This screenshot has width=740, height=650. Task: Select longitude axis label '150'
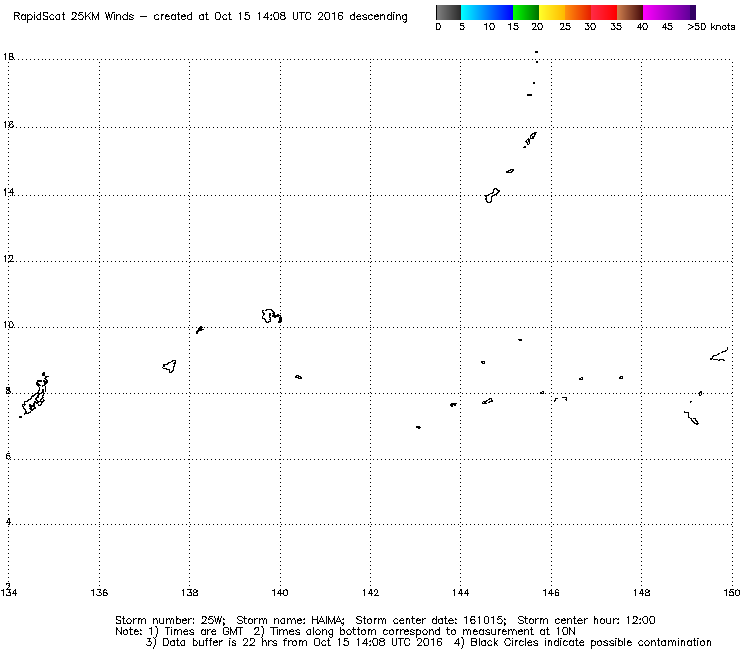point(732,592)
